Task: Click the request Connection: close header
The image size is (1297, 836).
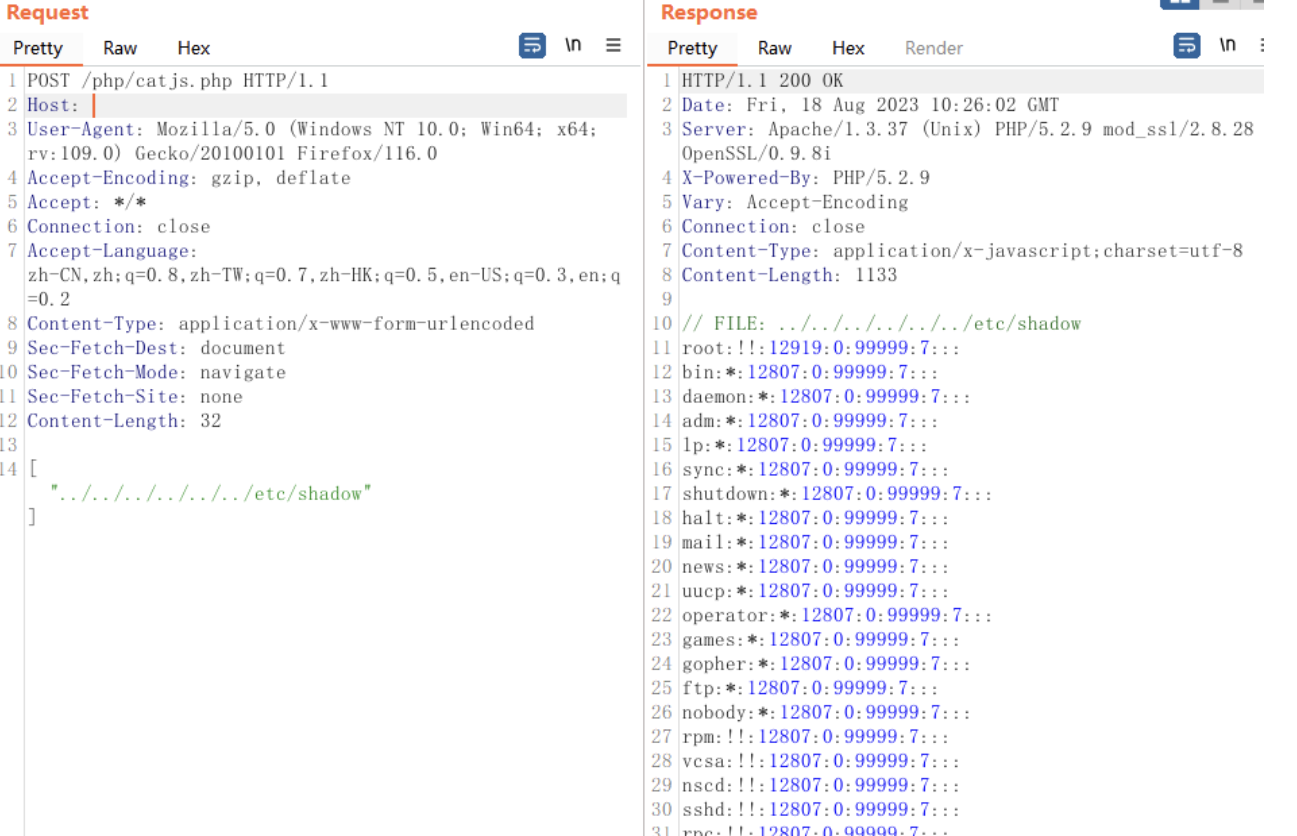Action: pyautogui.click(x=119, y=226)
